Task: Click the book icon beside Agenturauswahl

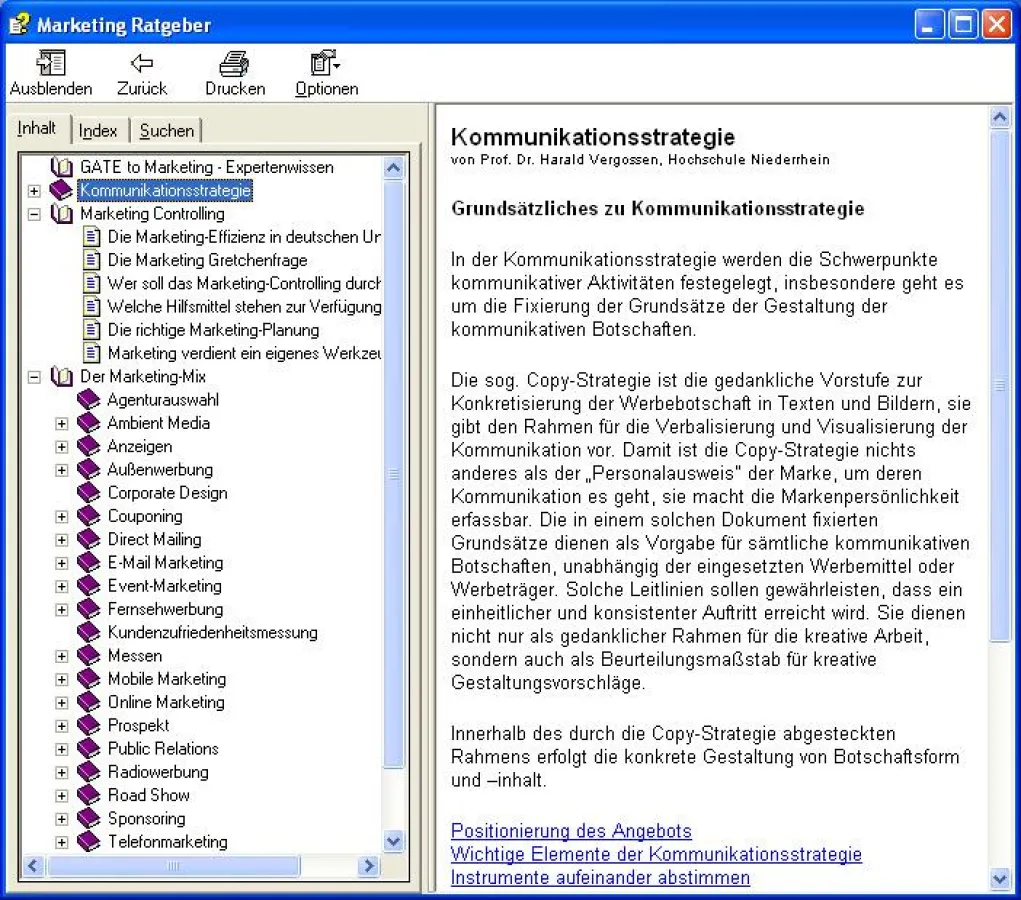Action: pos(89,400)
